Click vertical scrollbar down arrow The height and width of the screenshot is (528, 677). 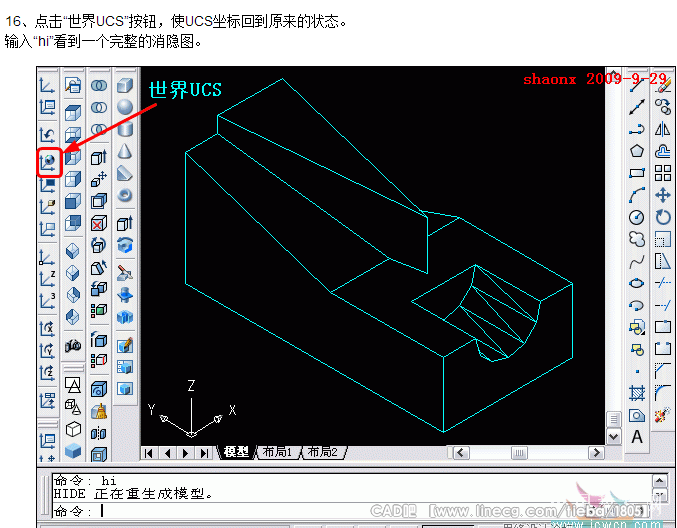614,436
